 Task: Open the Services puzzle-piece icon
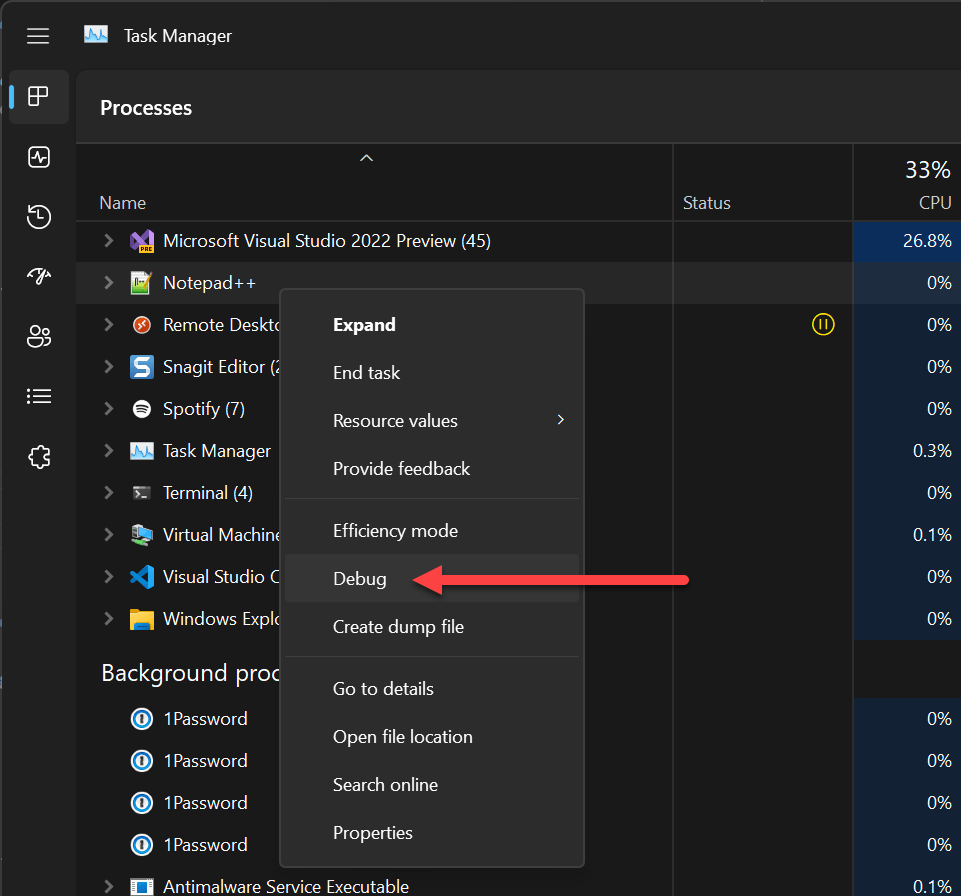pyautogui.click(x=39, y=457)
